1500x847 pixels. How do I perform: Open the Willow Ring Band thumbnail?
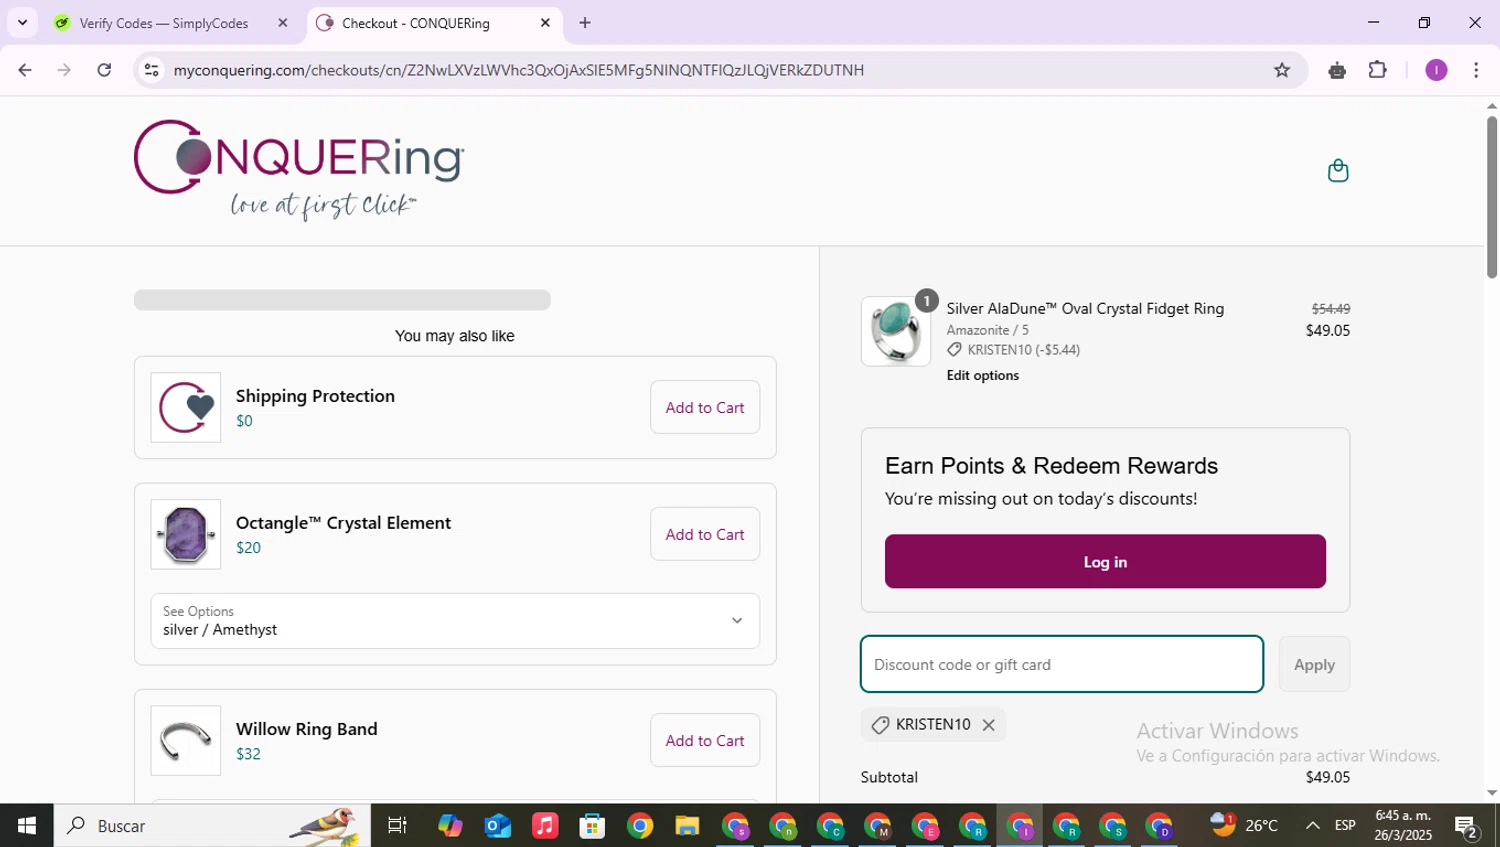pos(186,740)
